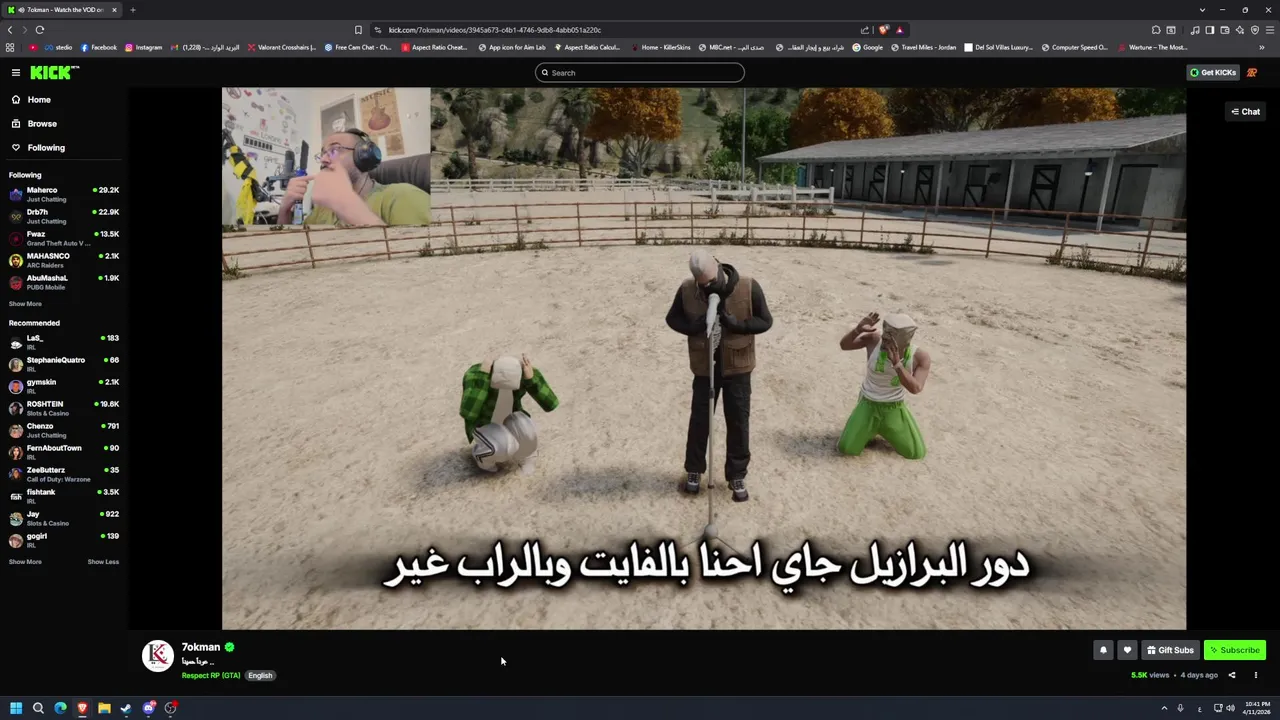Open the Google bookmark
The width and height of the screenshot is (1280, 720).
click(868, 47)
